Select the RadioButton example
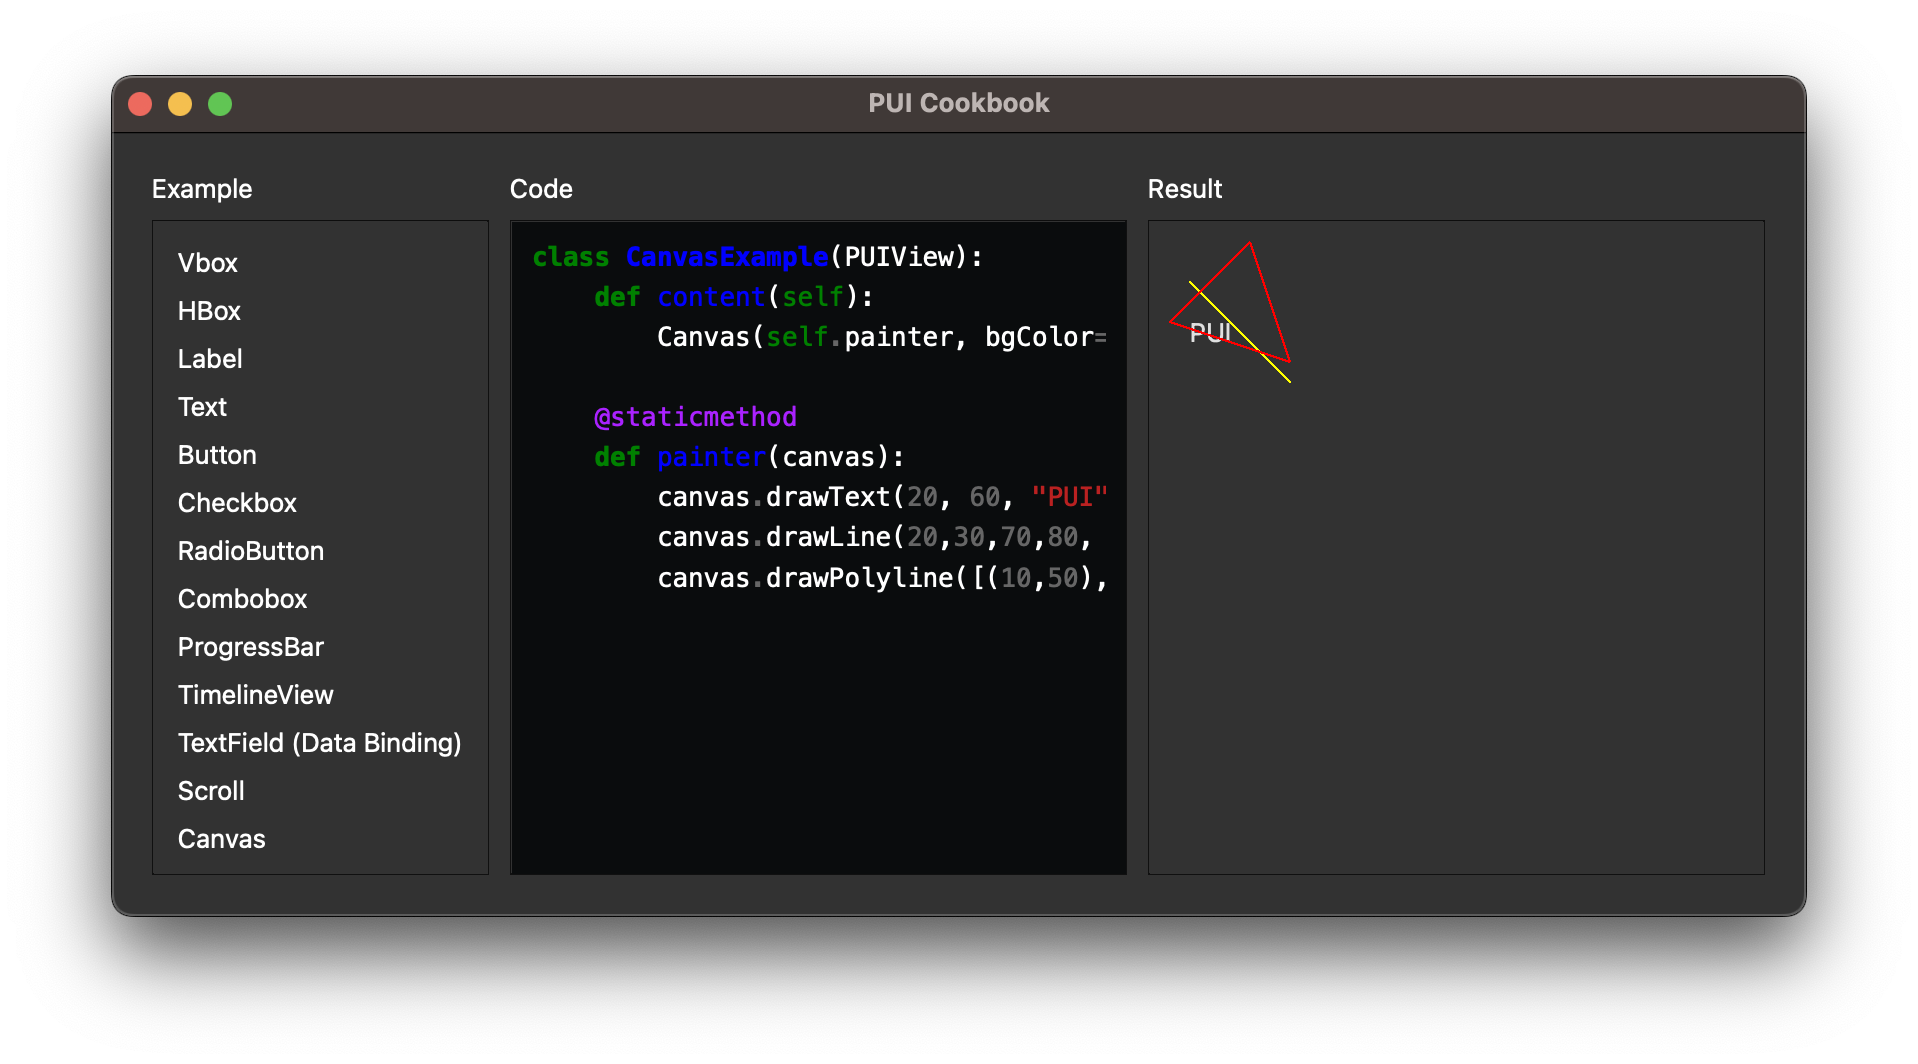The width and height of the screenshot is (1918, 1064). tap(251, 551)
